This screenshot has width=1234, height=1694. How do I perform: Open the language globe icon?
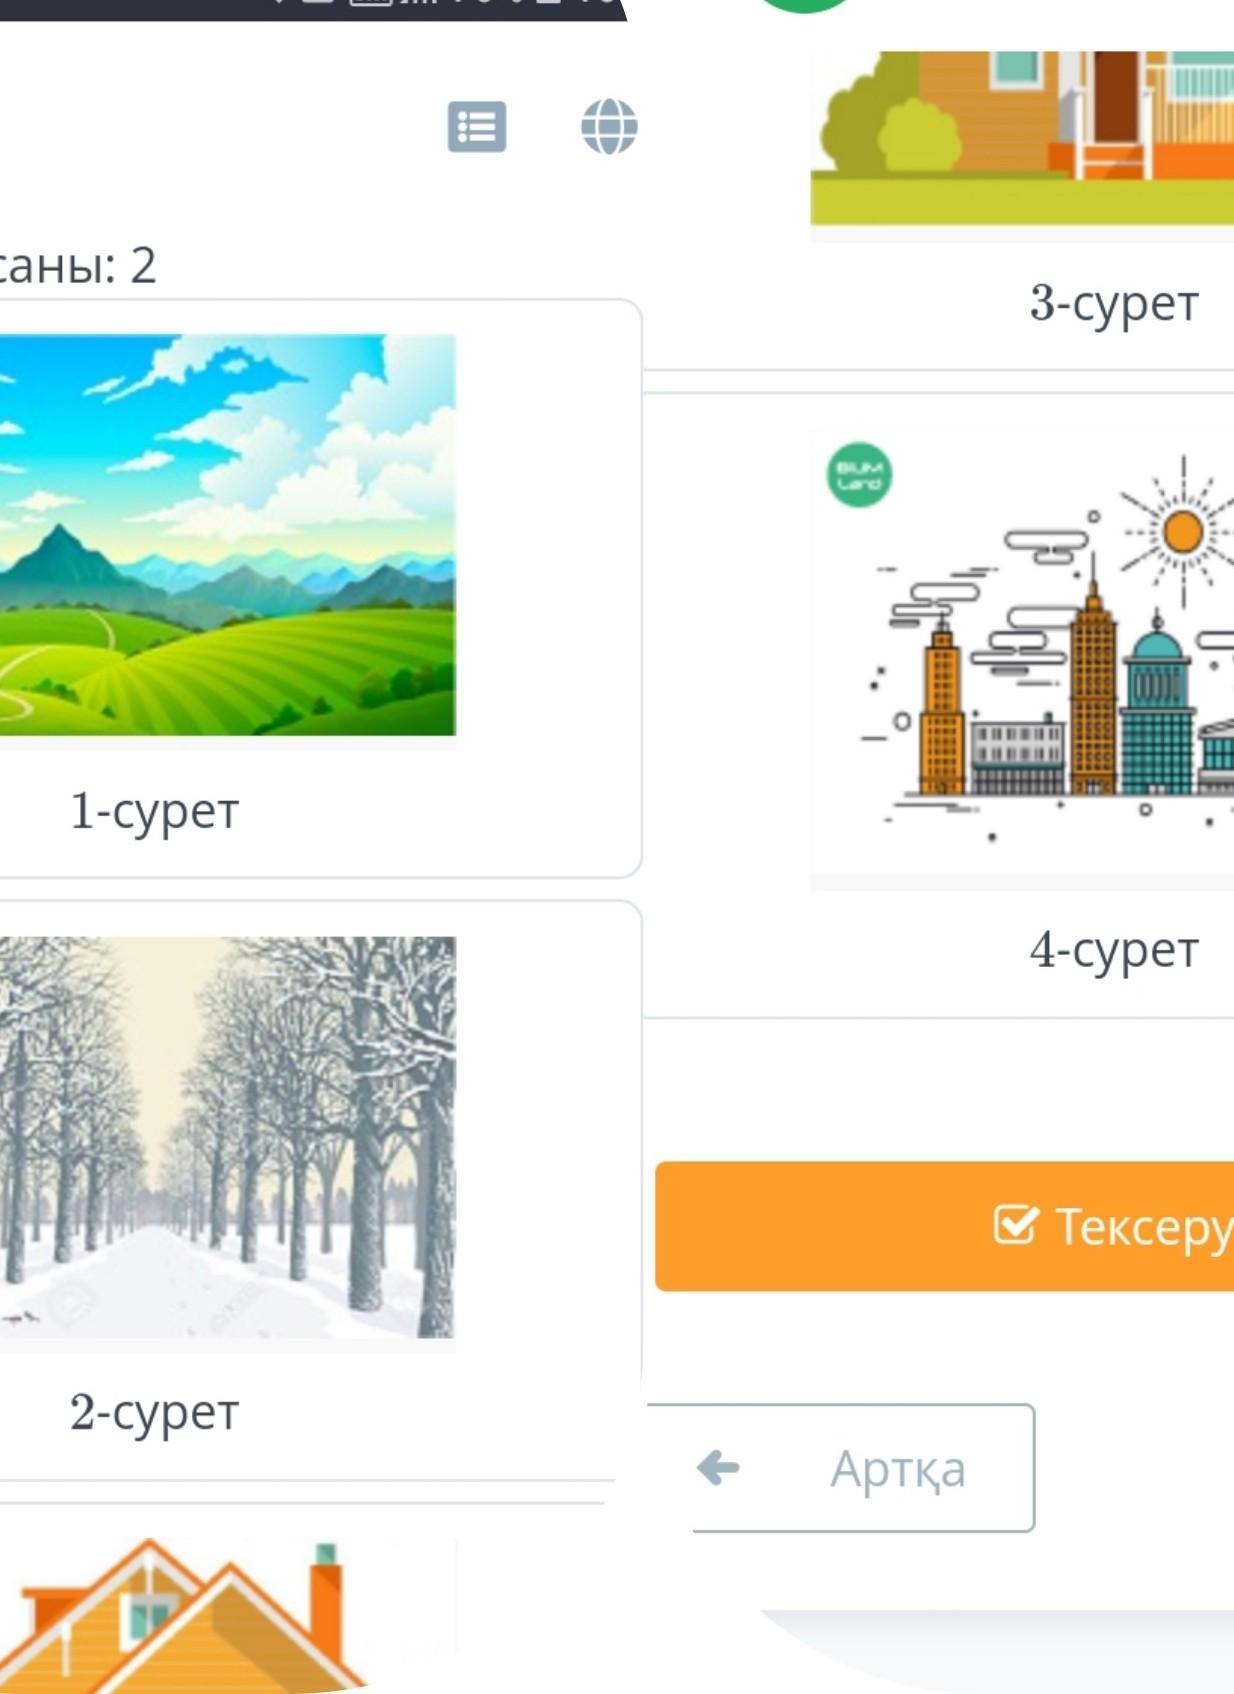coord(609,127)
